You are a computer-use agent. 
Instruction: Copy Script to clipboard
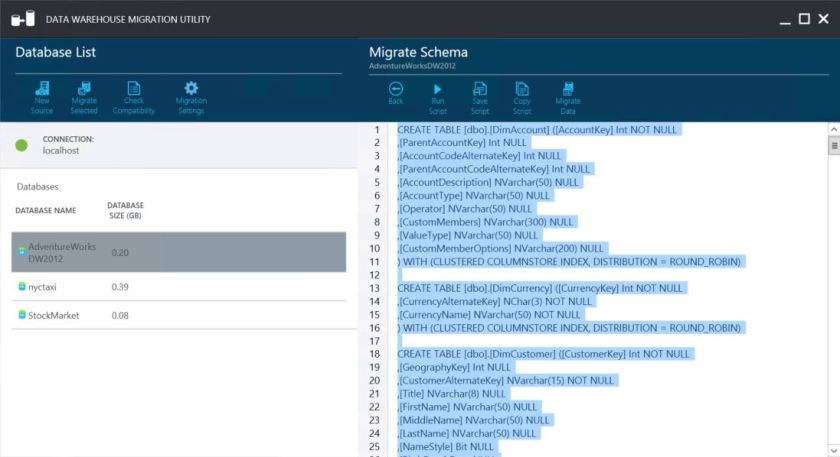click(522, 98)
